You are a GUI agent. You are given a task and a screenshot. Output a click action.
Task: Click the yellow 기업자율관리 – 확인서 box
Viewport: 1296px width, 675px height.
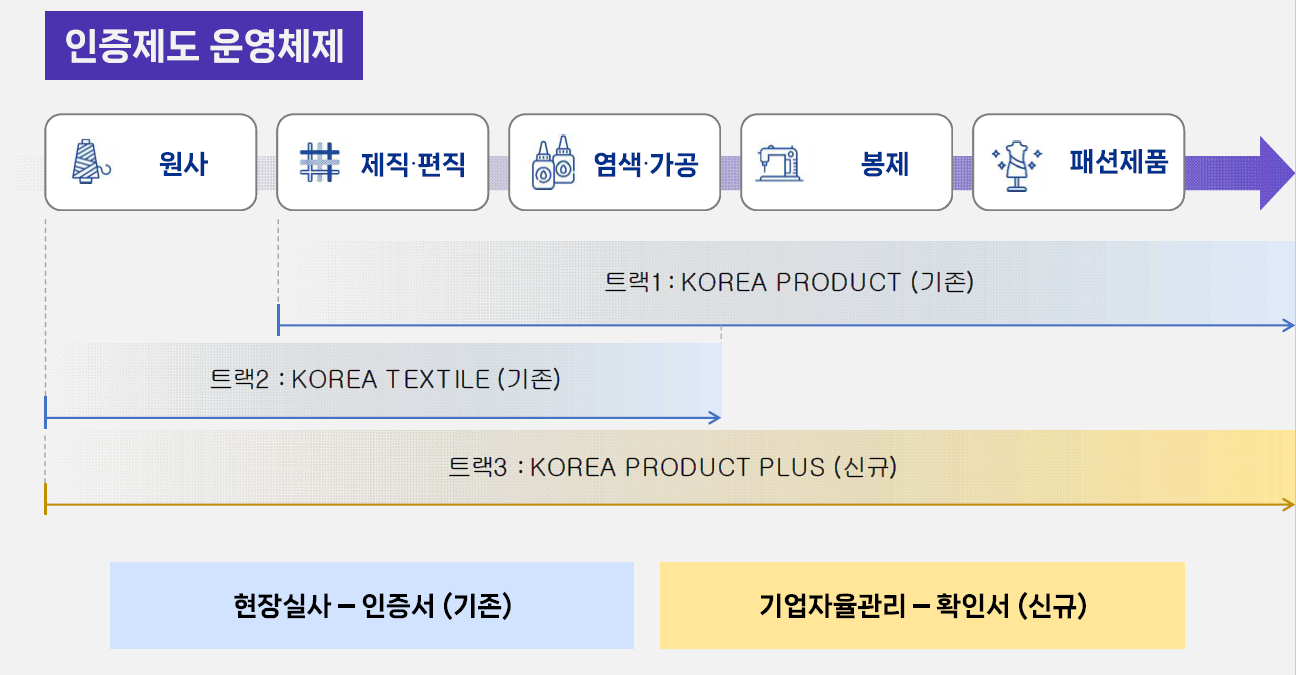(922, 606)
